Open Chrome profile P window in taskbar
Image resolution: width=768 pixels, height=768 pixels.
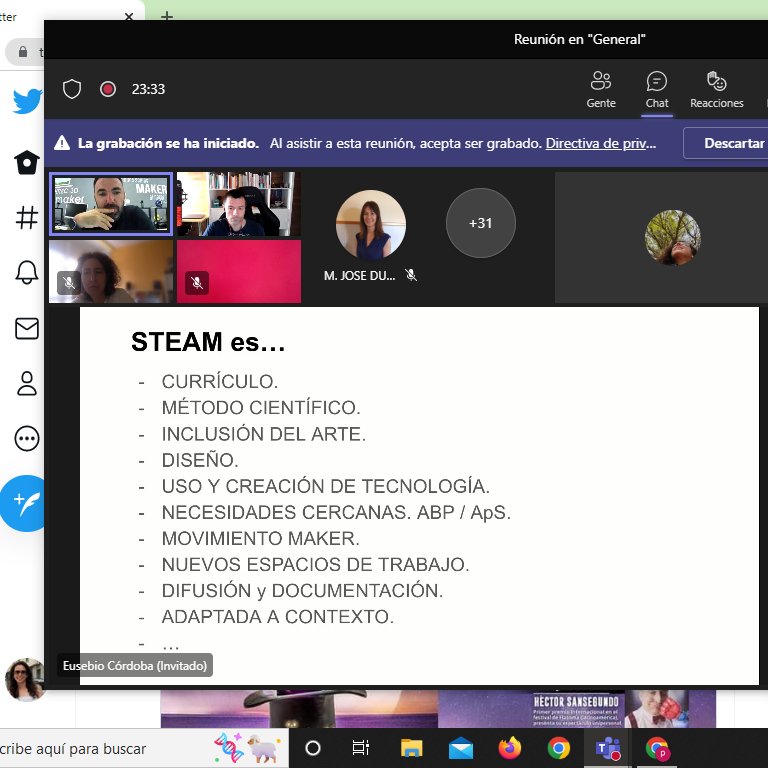[x=657, y=749]
